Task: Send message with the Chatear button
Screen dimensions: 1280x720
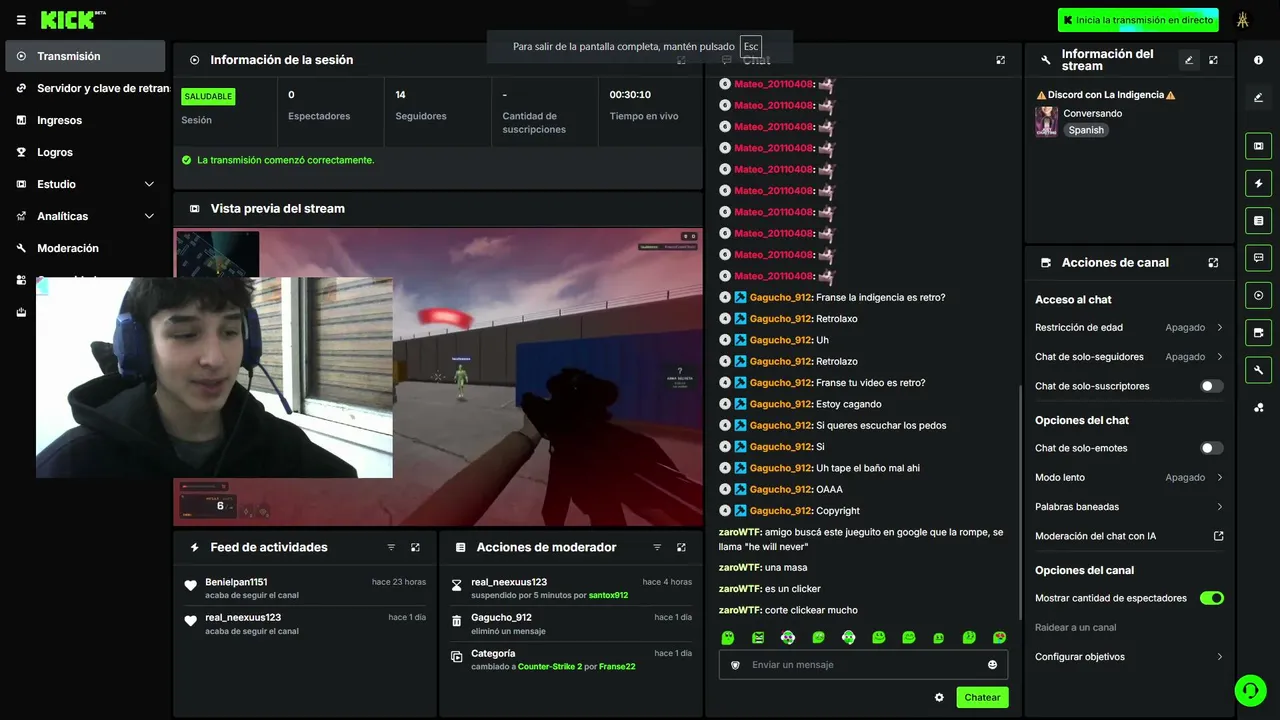Action: 982,698
